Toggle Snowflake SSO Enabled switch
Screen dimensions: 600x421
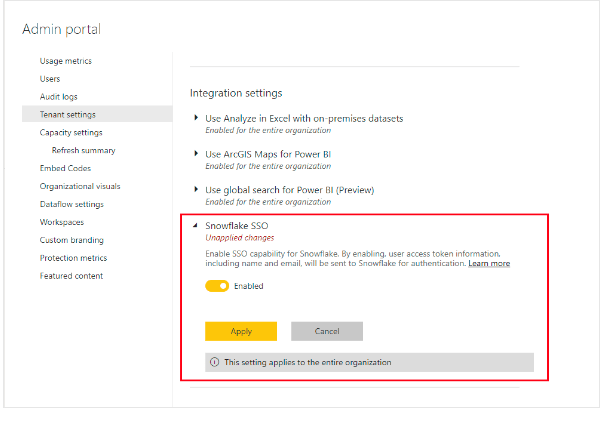[x=217, y=286]
